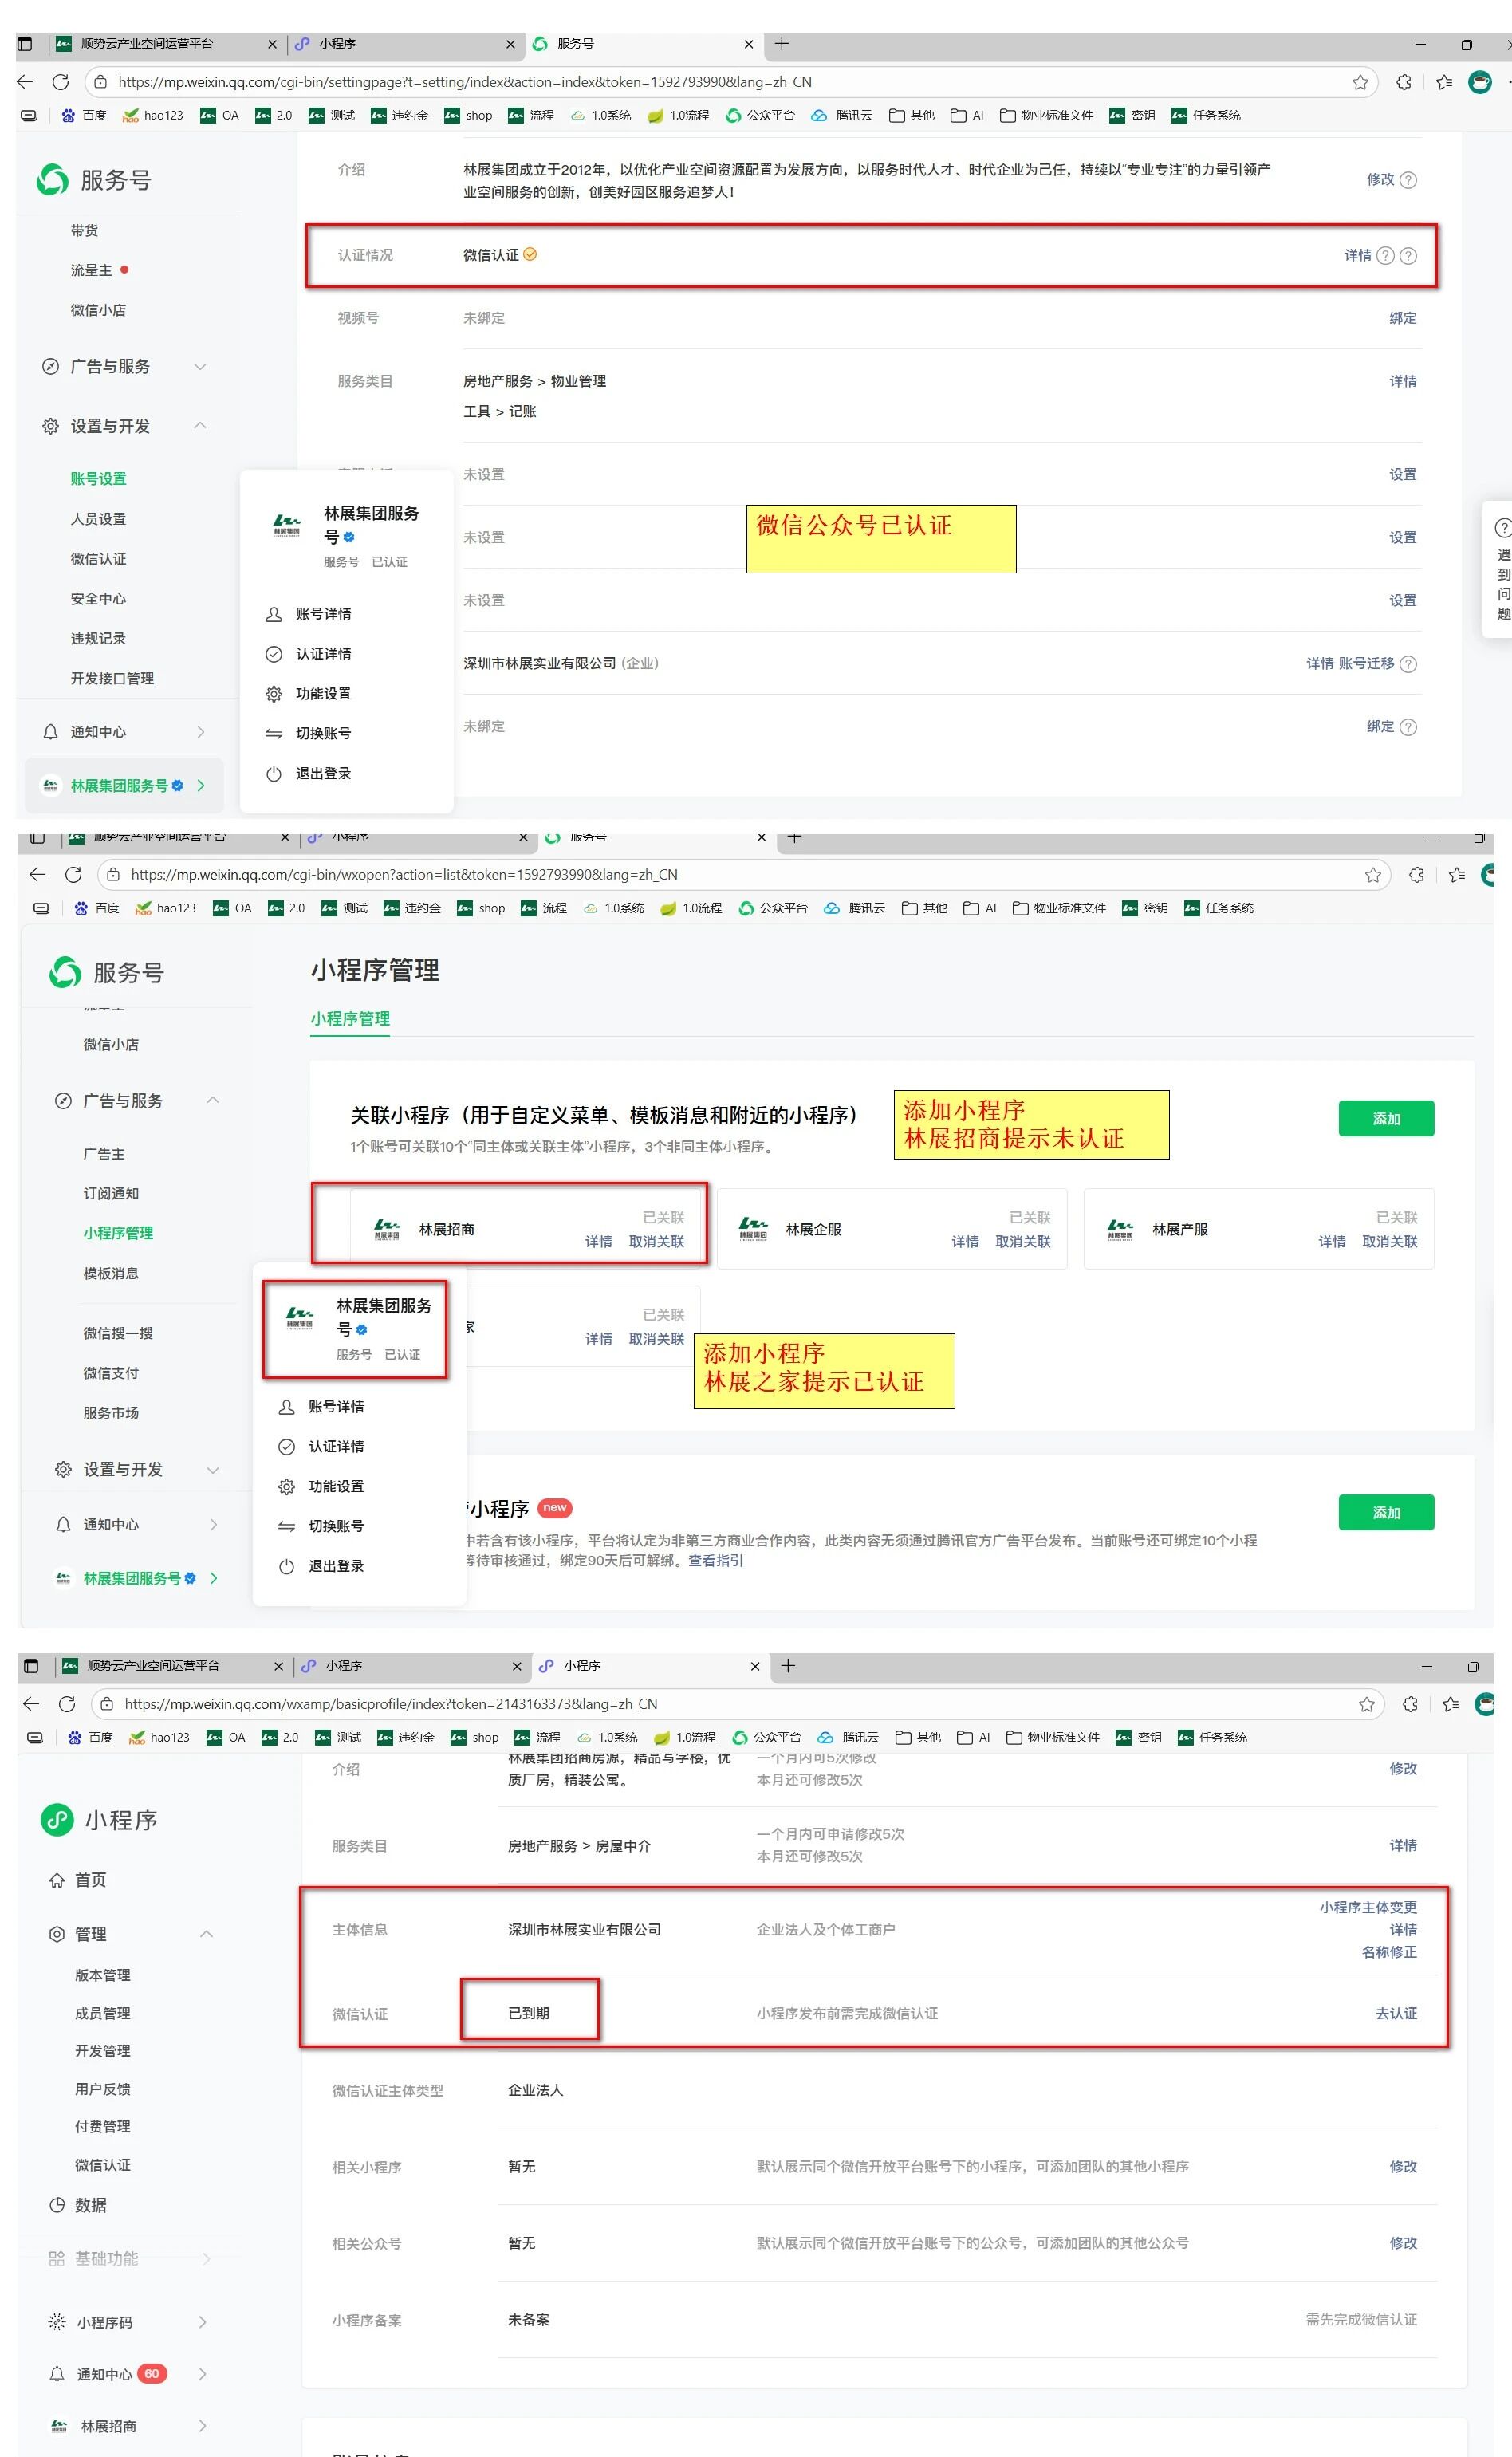Open 详情 on the 林展企服 card
This screenshot has height=2457, width=1512.
click(965, 1242)
